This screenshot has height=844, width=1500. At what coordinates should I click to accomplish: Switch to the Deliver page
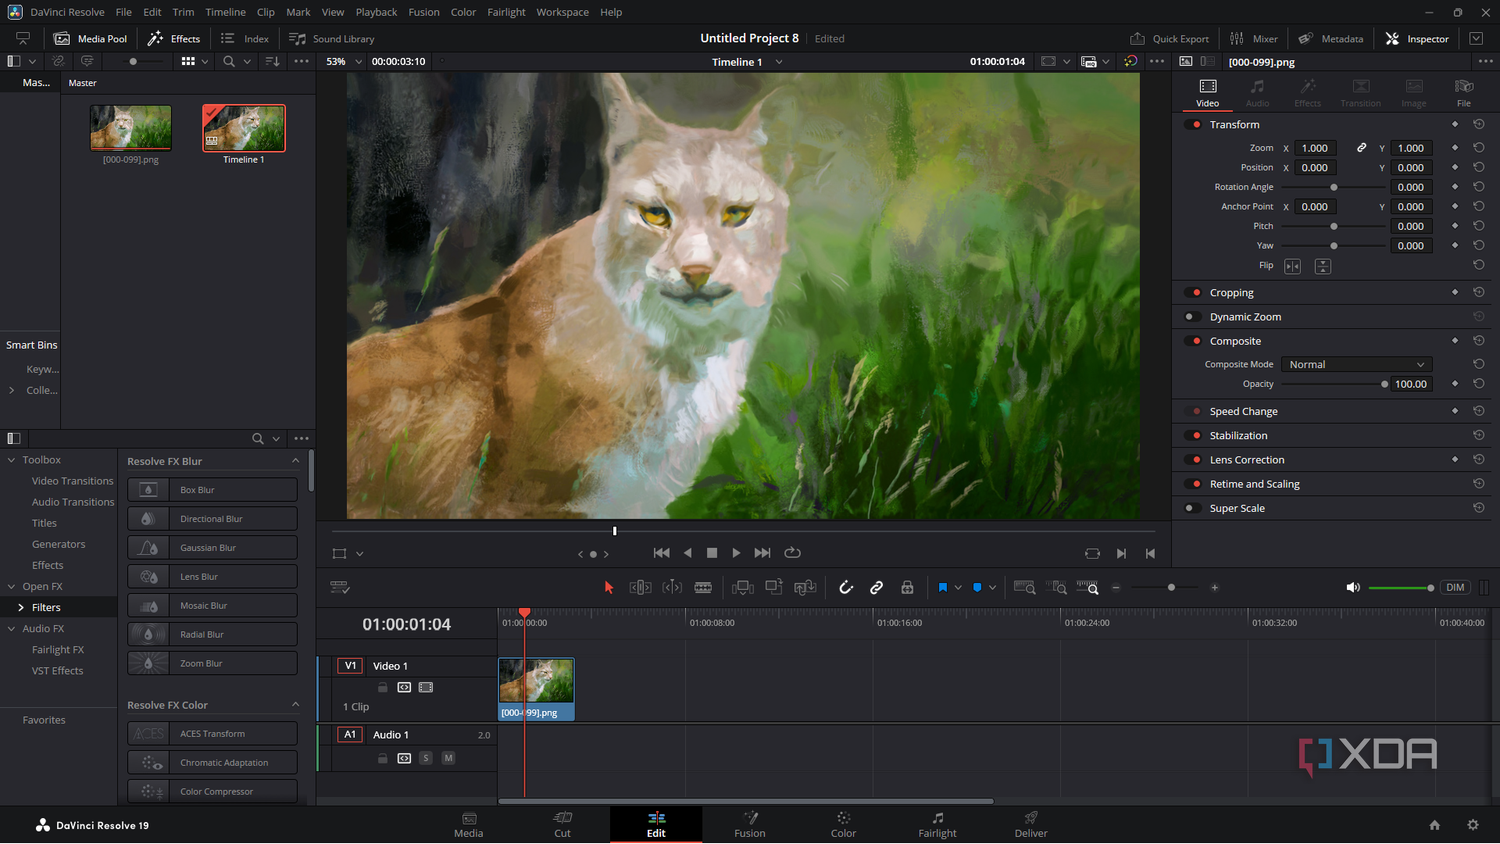point(1031,824)
